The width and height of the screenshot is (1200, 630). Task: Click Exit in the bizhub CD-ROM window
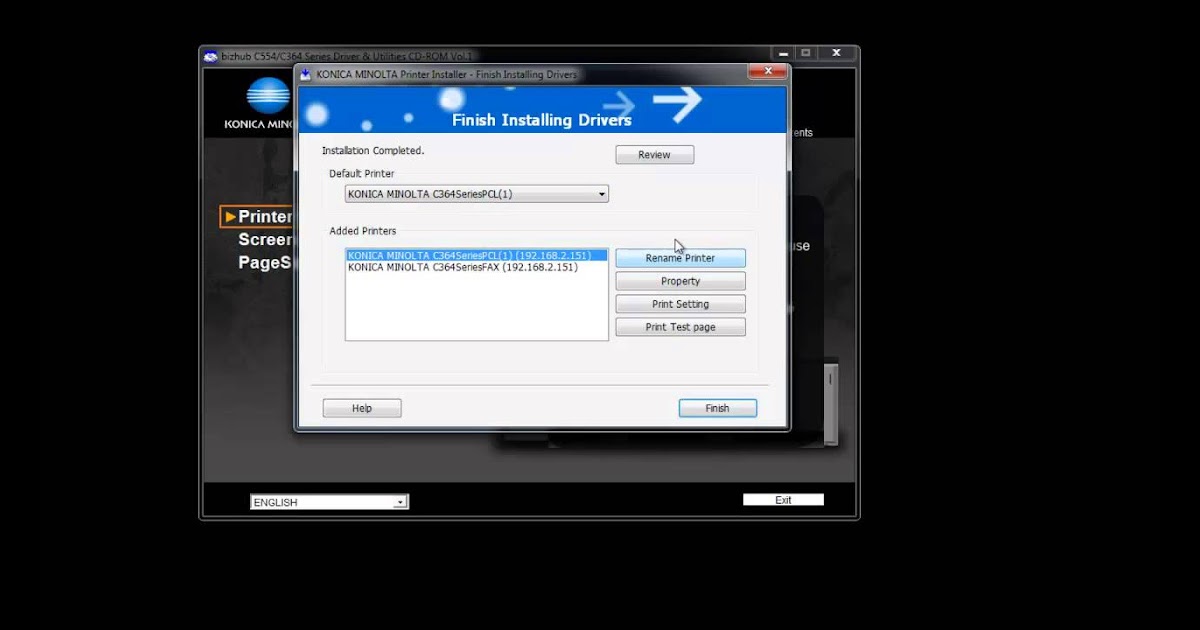[783, 500]
